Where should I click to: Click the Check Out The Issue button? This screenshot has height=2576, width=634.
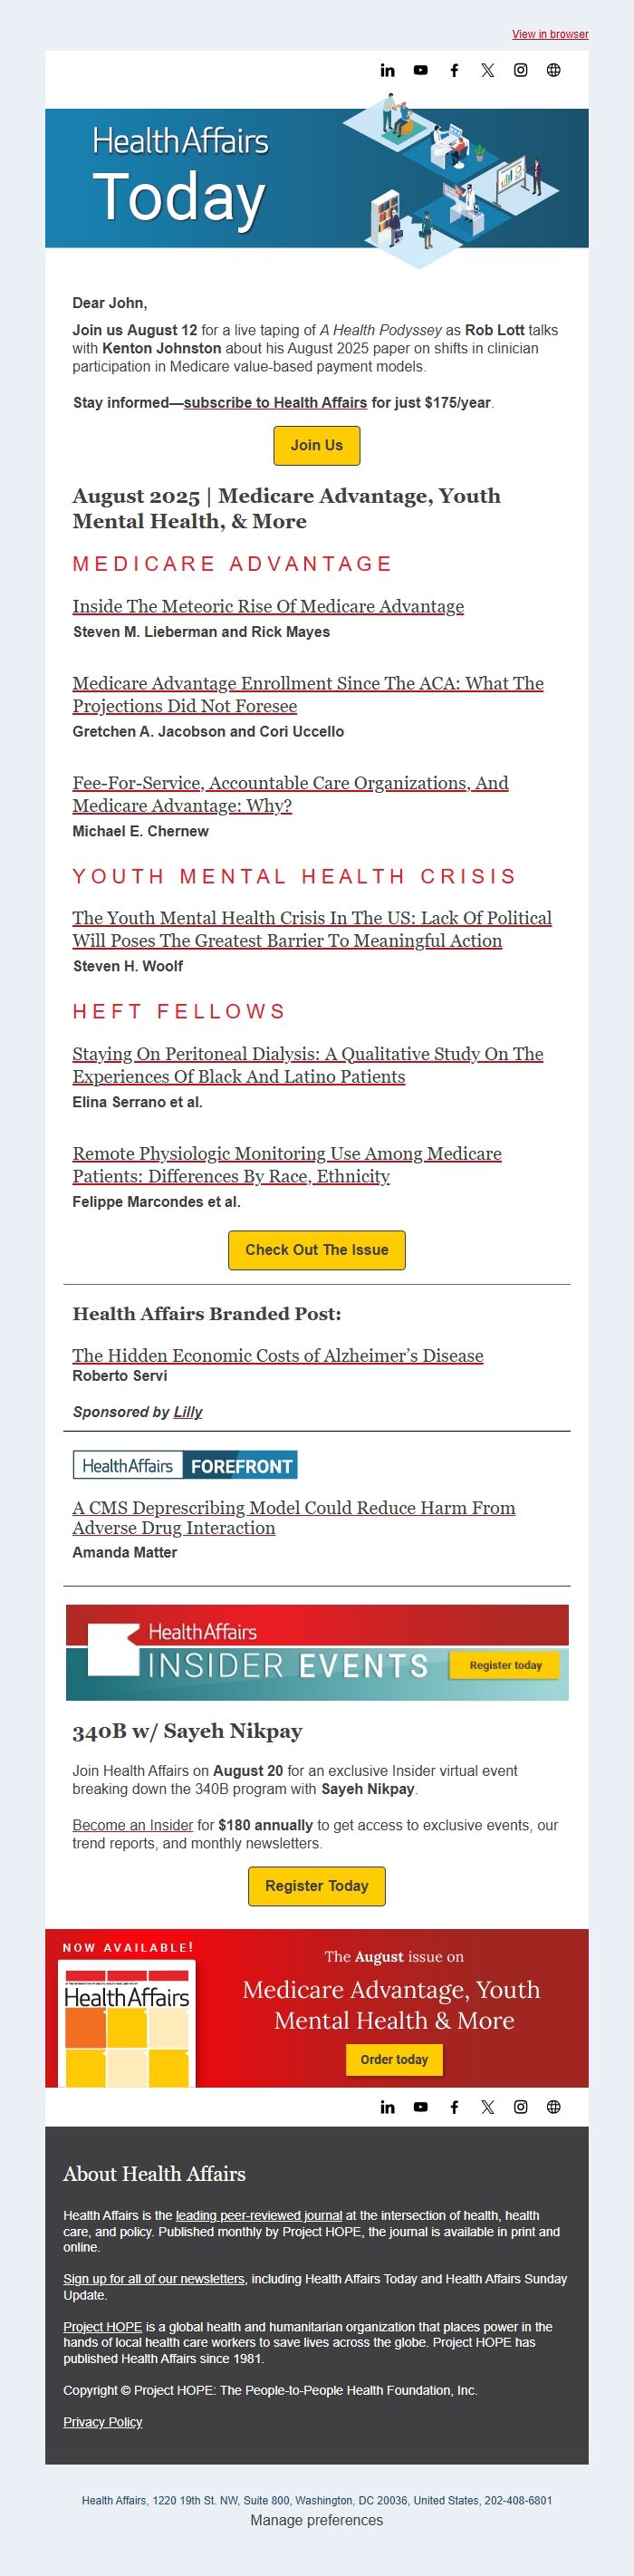(x=317, y=1250)
